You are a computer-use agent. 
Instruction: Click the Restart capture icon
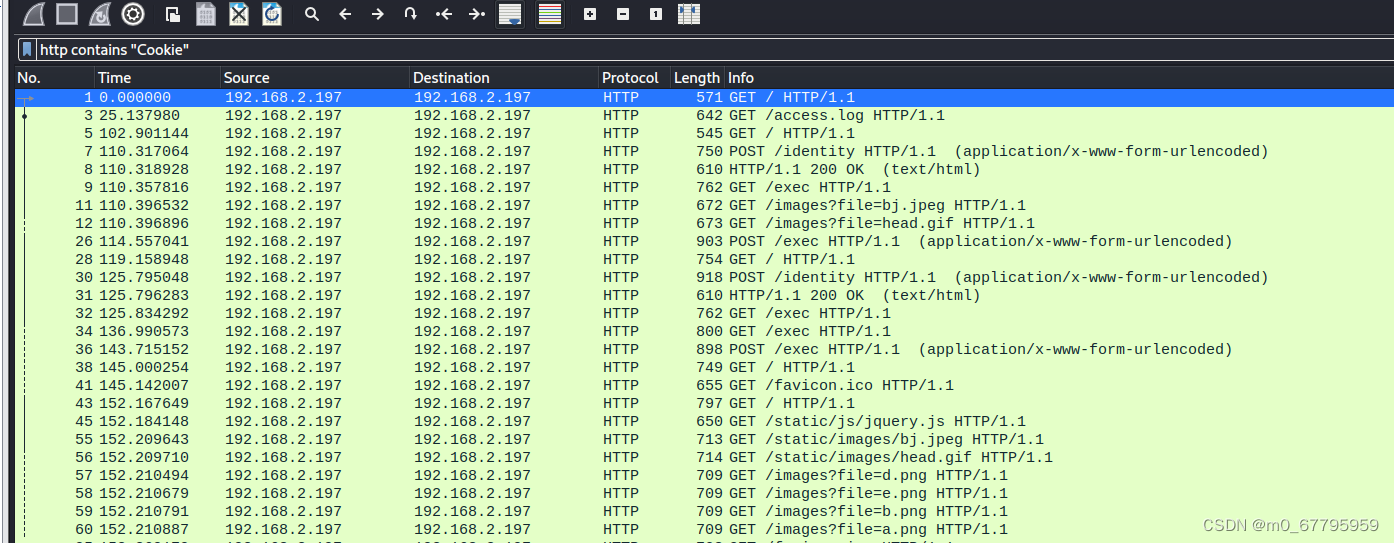coord(100,14)
